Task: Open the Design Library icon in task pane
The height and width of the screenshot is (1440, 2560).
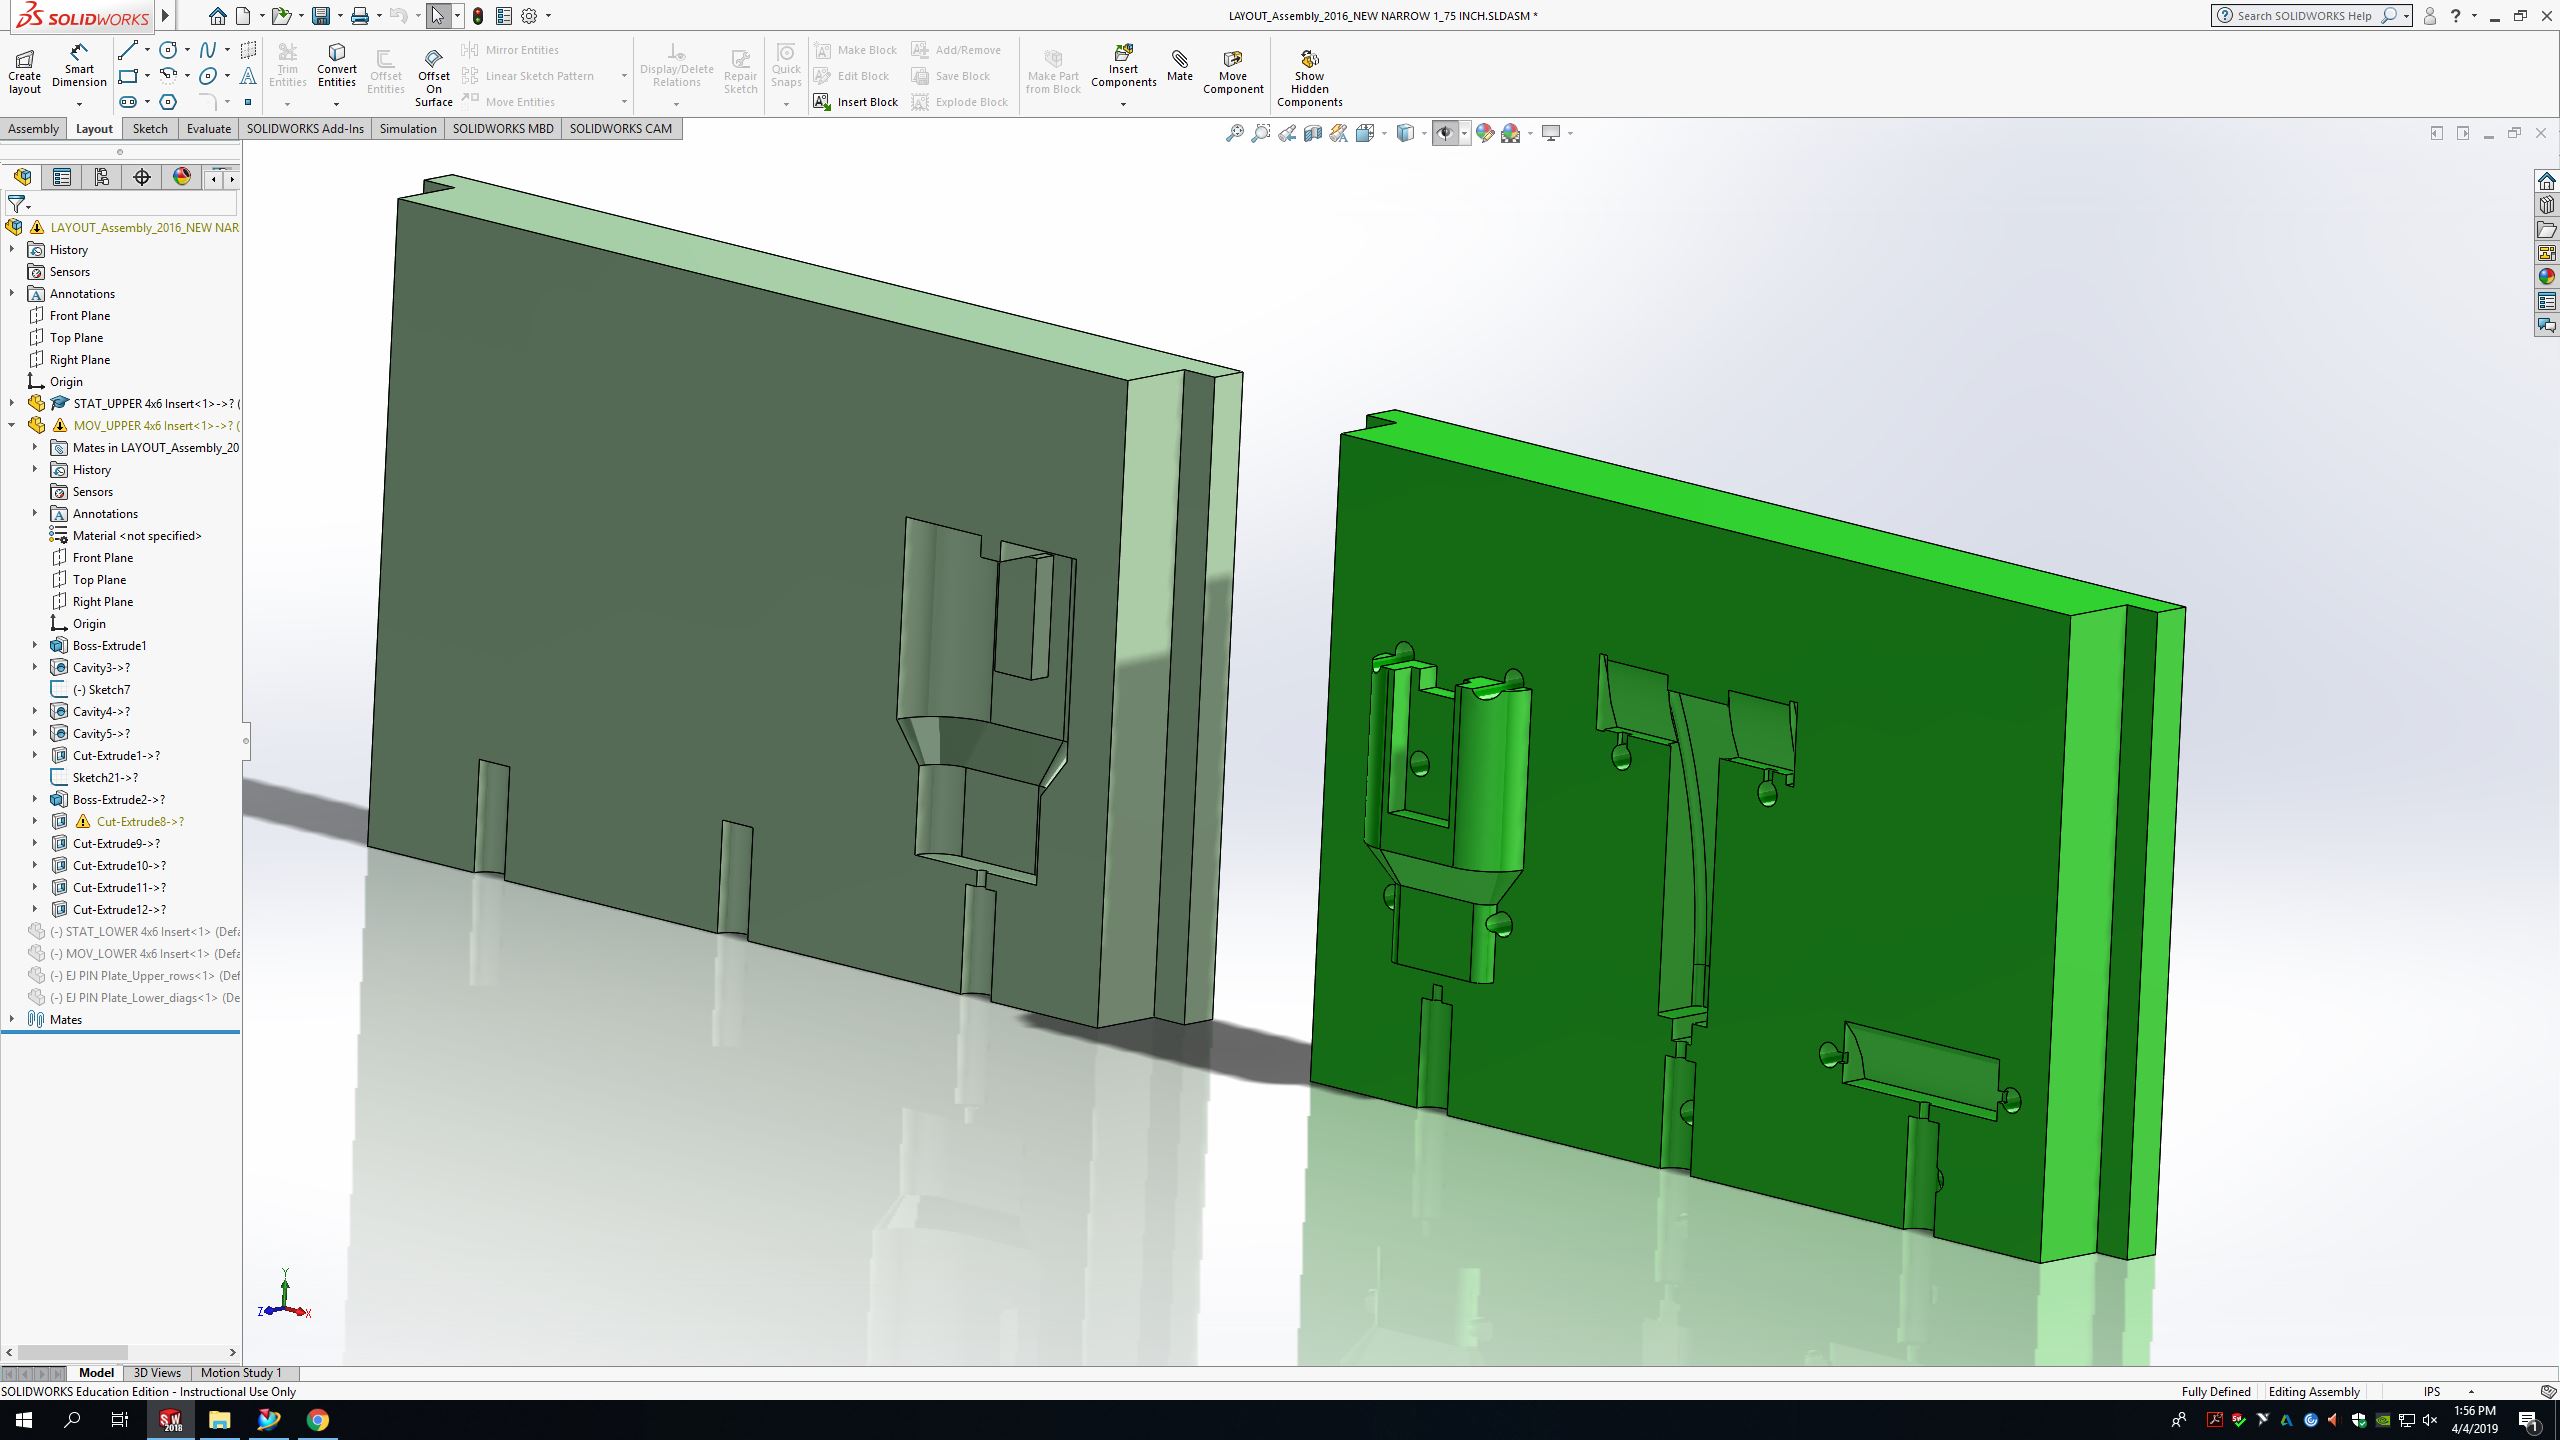Action: tap(2546, 205)
